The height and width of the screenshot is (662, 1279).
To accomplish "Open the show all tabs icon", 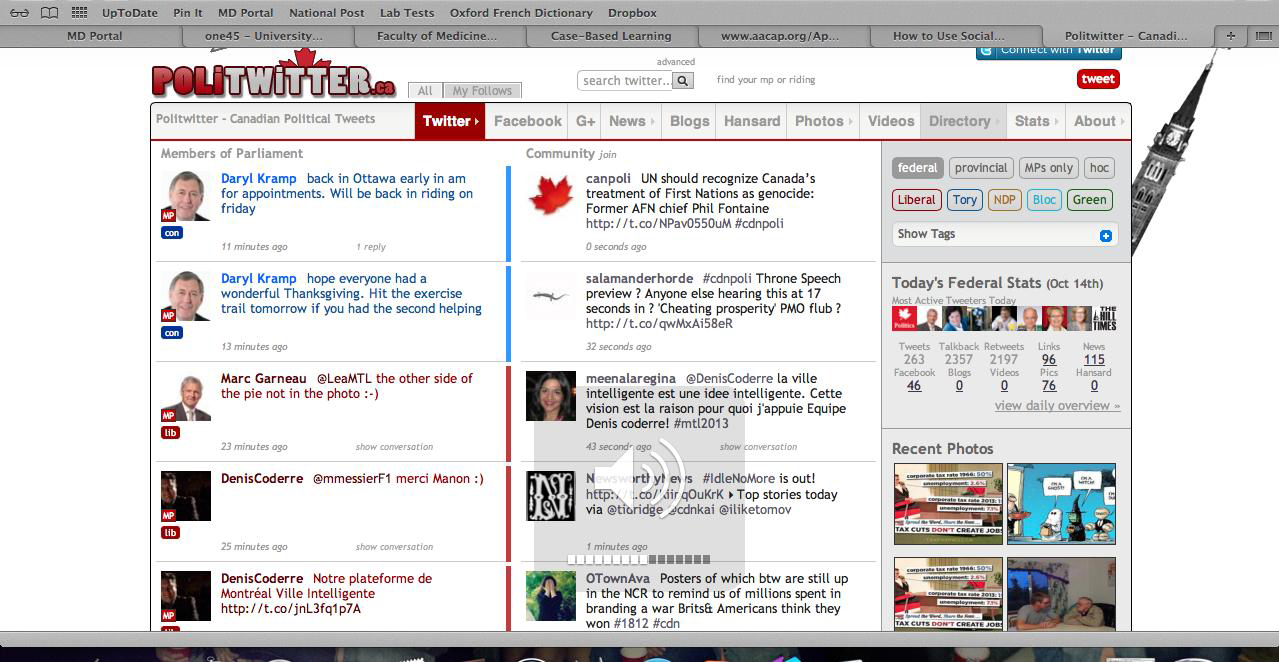I will click(1260, 36).
